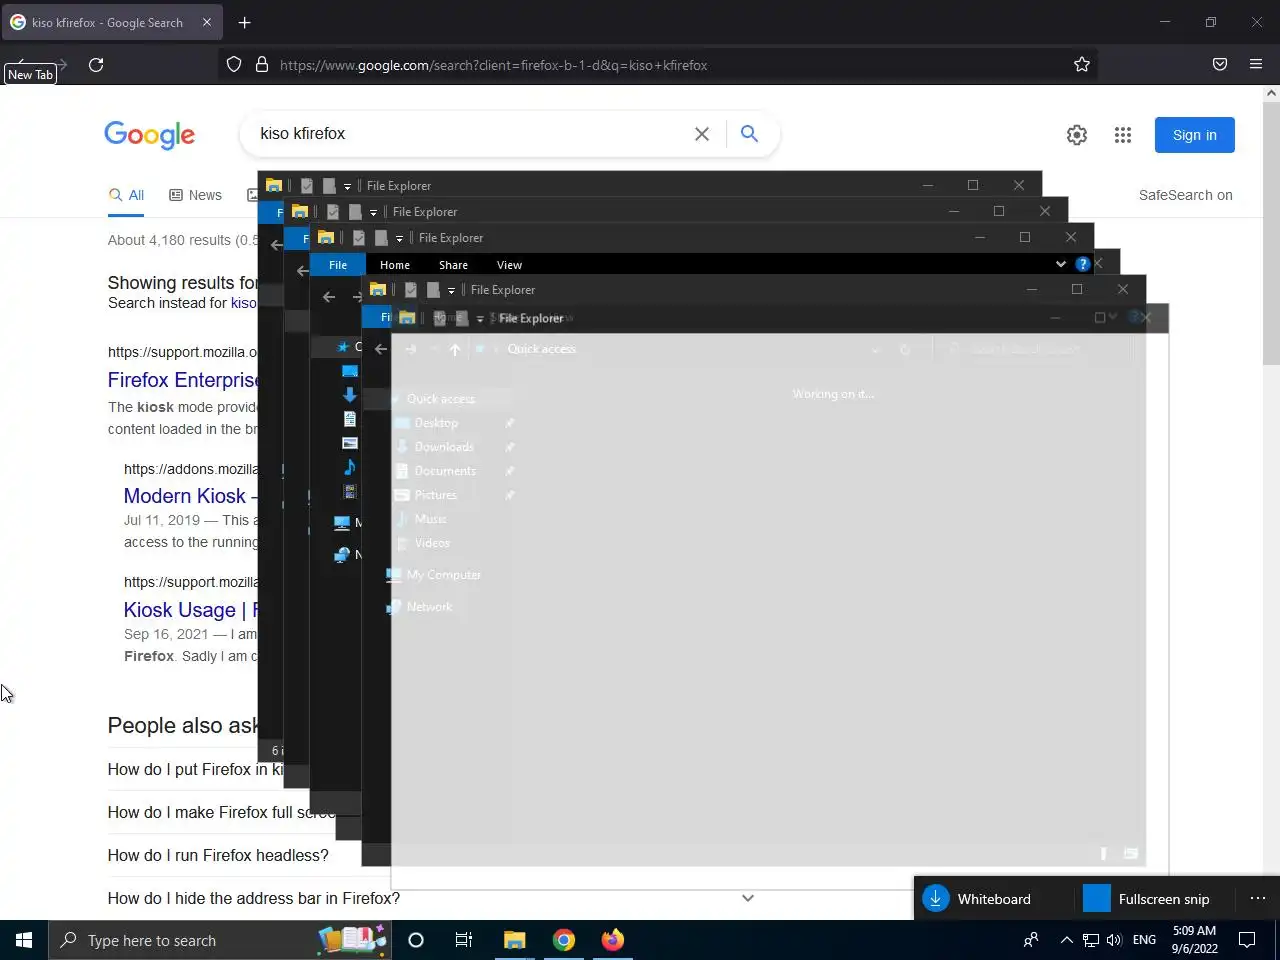The width and height of the screenshot is (1280, 960).
Task: Open File Explorer help question mark
Action: click(x=1082, y=264)
